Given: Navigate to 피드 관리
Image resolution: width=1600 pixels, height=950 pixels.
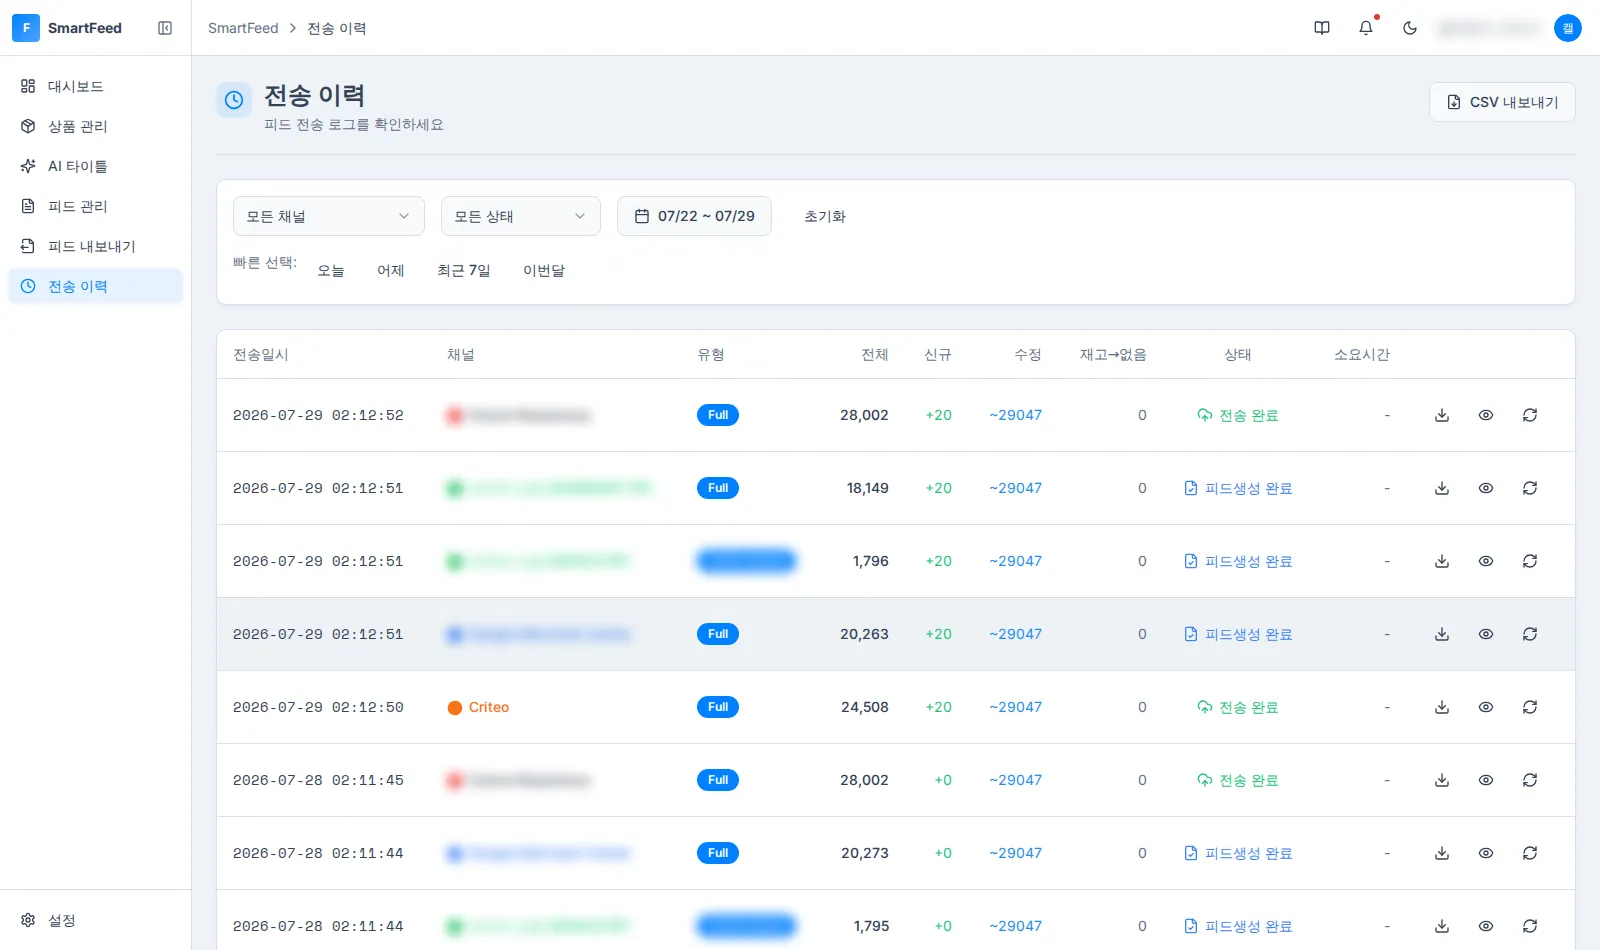Looking at the screenshot, I should click(x=96, y=206).
